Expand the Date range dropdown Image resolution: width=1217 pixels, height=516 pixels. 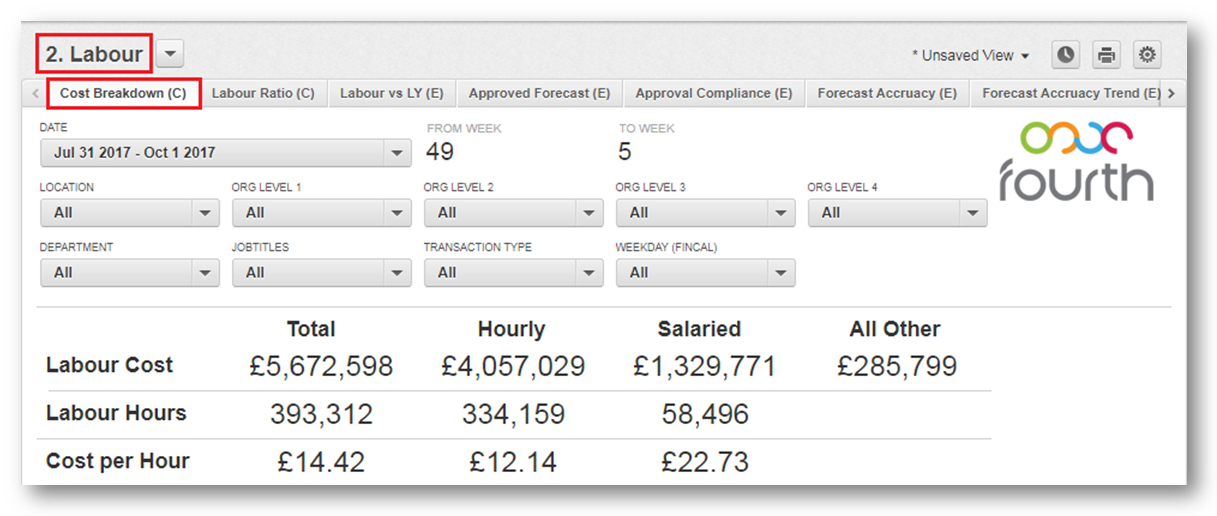pos(225,153)
